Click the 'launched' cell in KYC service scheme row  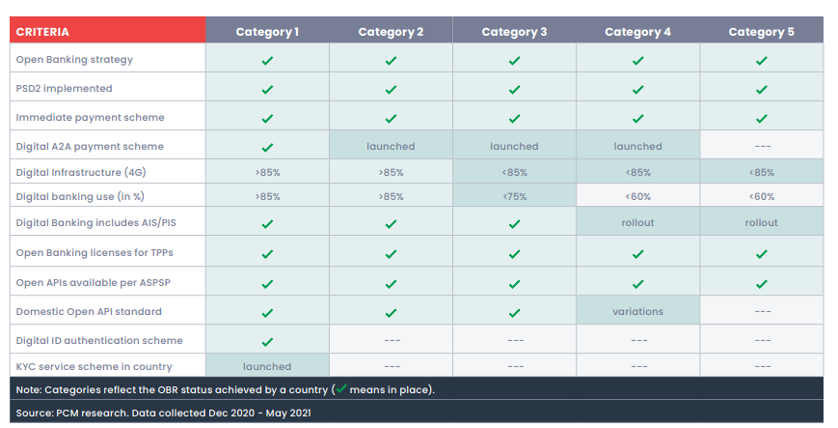267,366
